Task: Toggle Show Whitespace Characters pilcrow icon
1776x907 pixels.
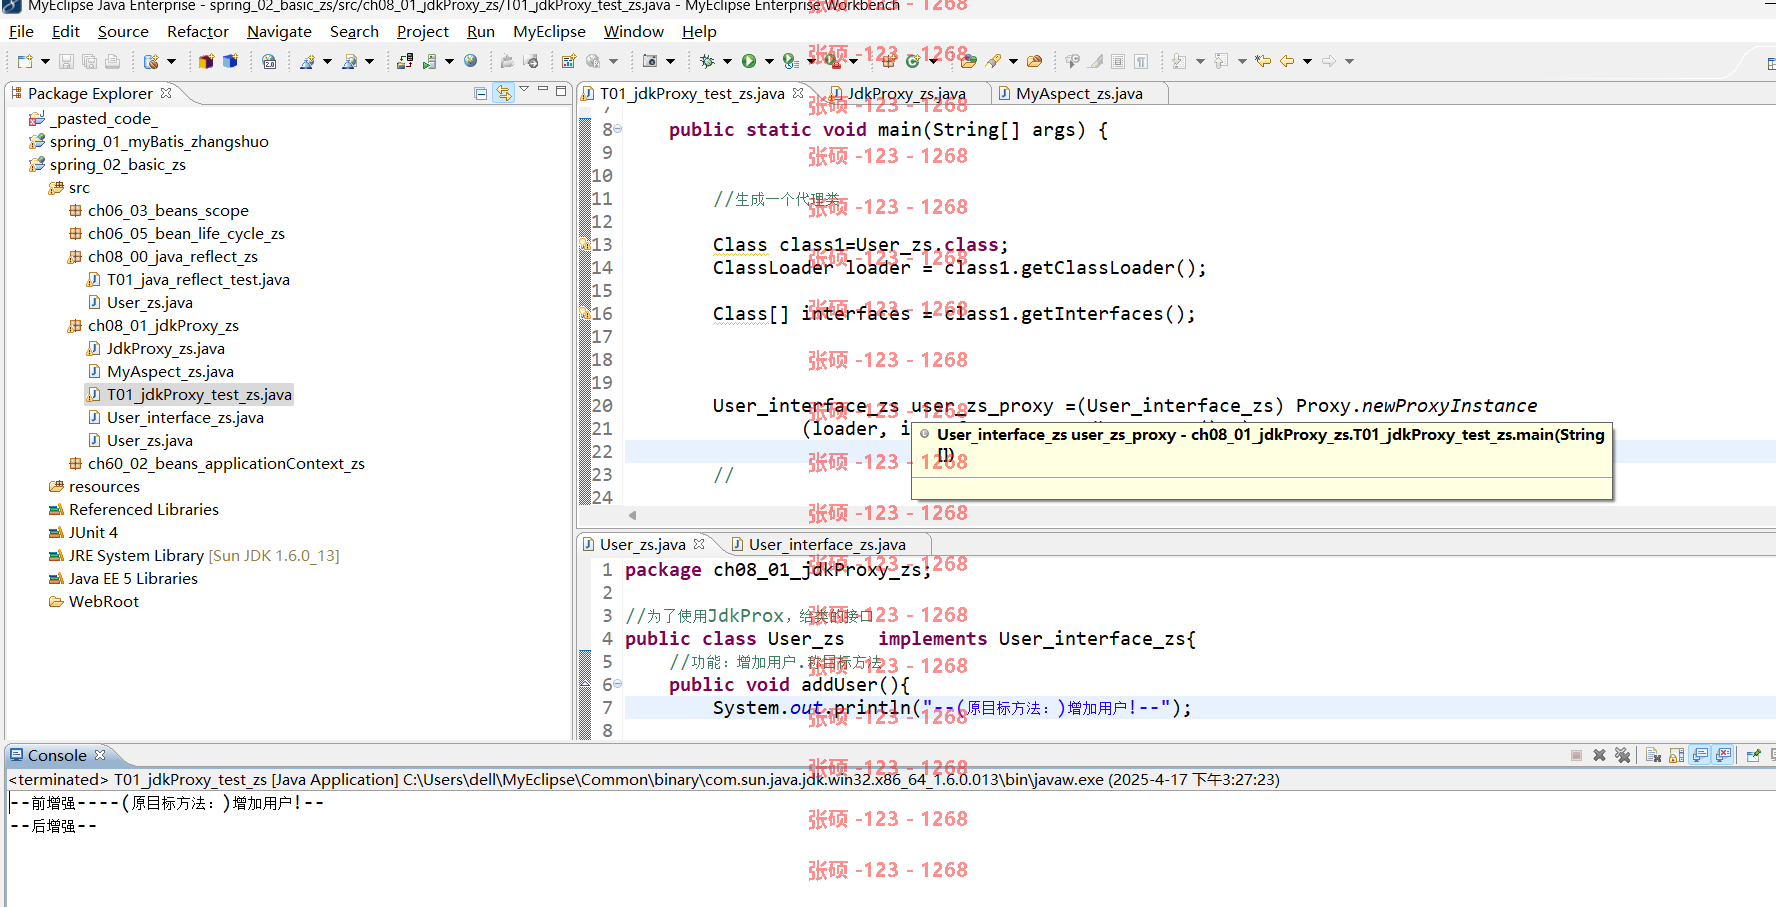Action: (1141, 61)
